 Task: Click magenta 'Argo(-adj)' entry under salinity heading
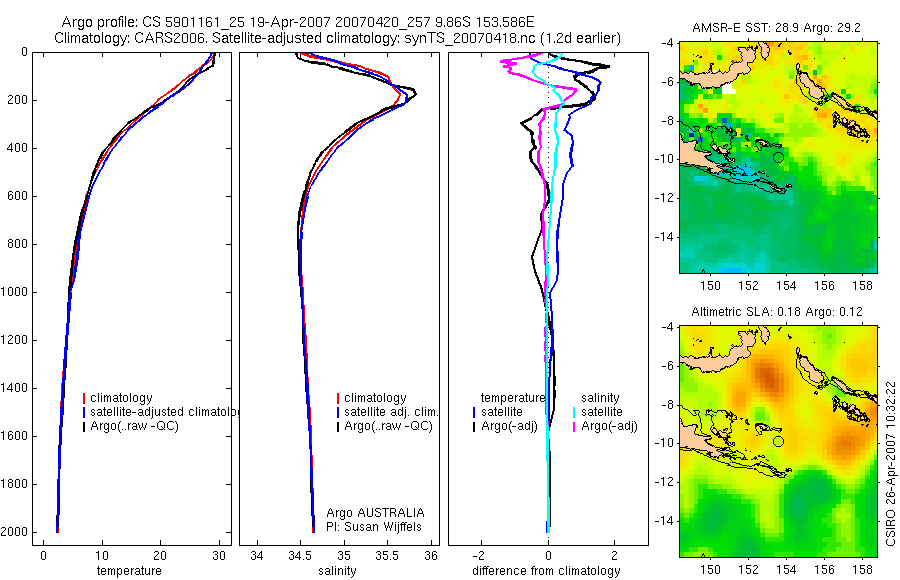point(610,426)
